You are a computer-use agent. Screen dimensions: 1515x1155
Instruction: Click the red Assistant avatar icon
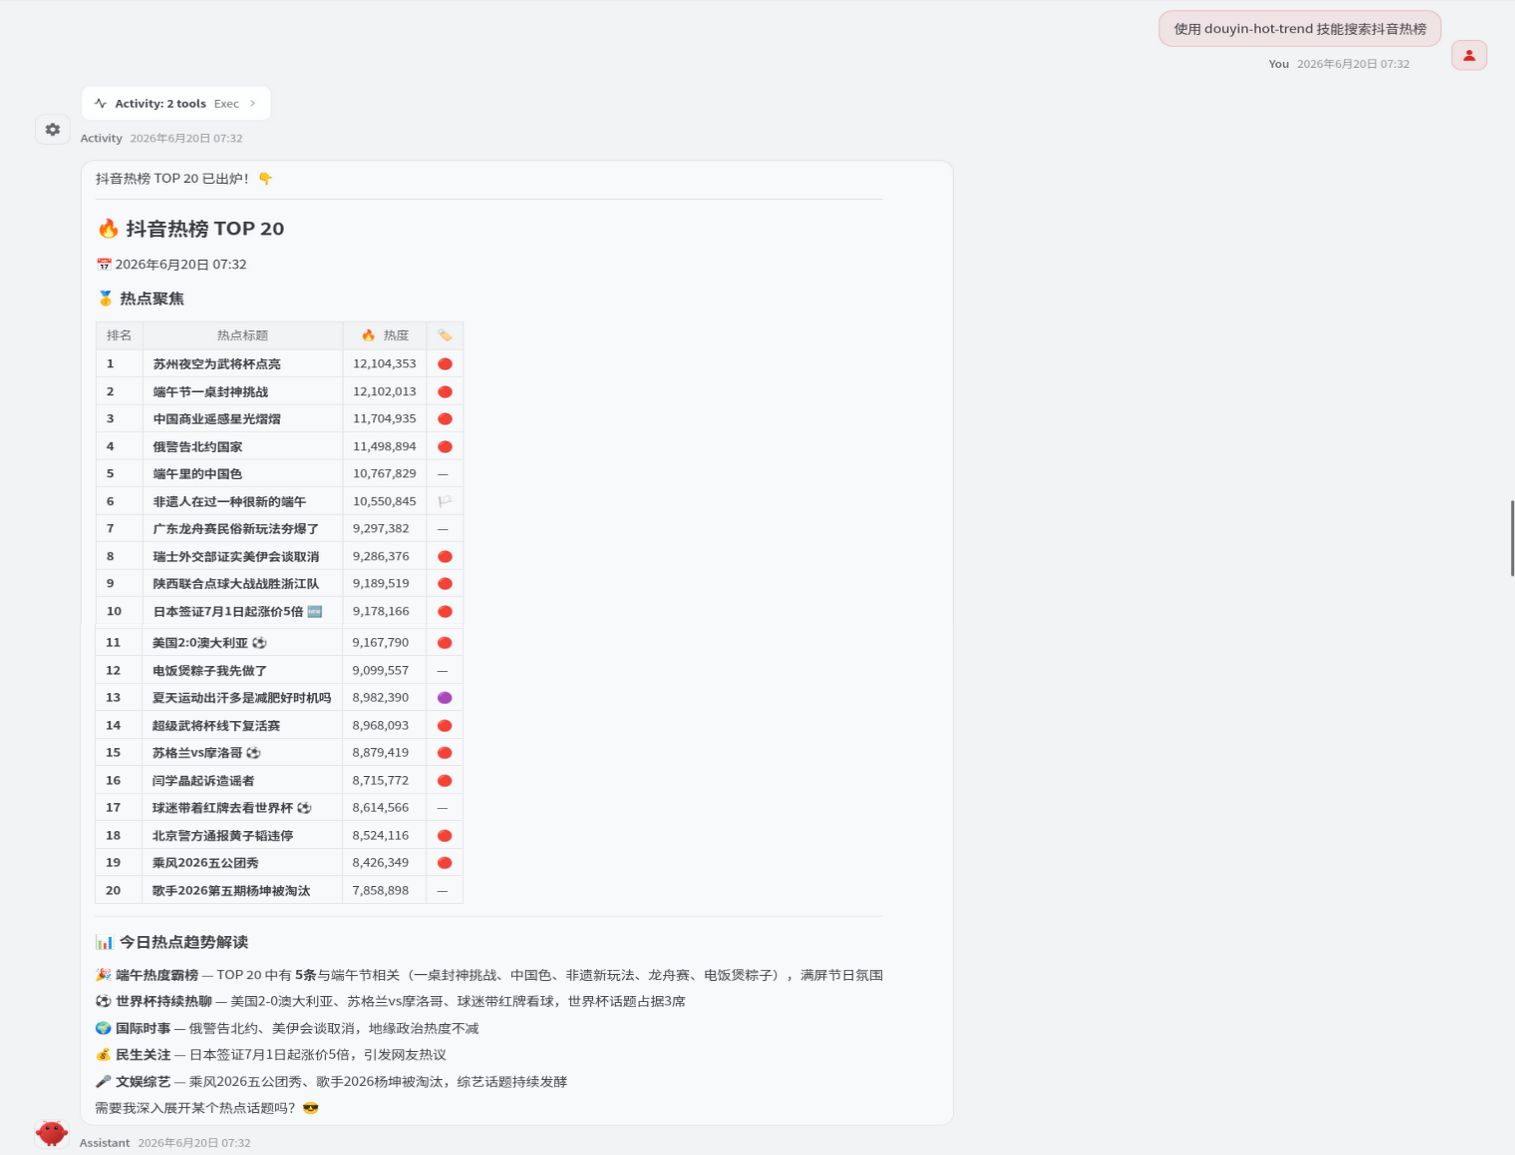51,1132
